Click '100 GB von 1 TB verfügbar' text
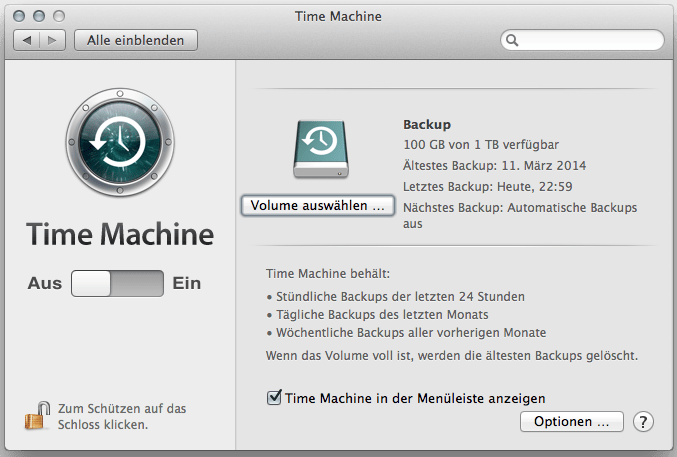Image resolution: width=677 pixels, height=457 pixels. coord(481,145)
